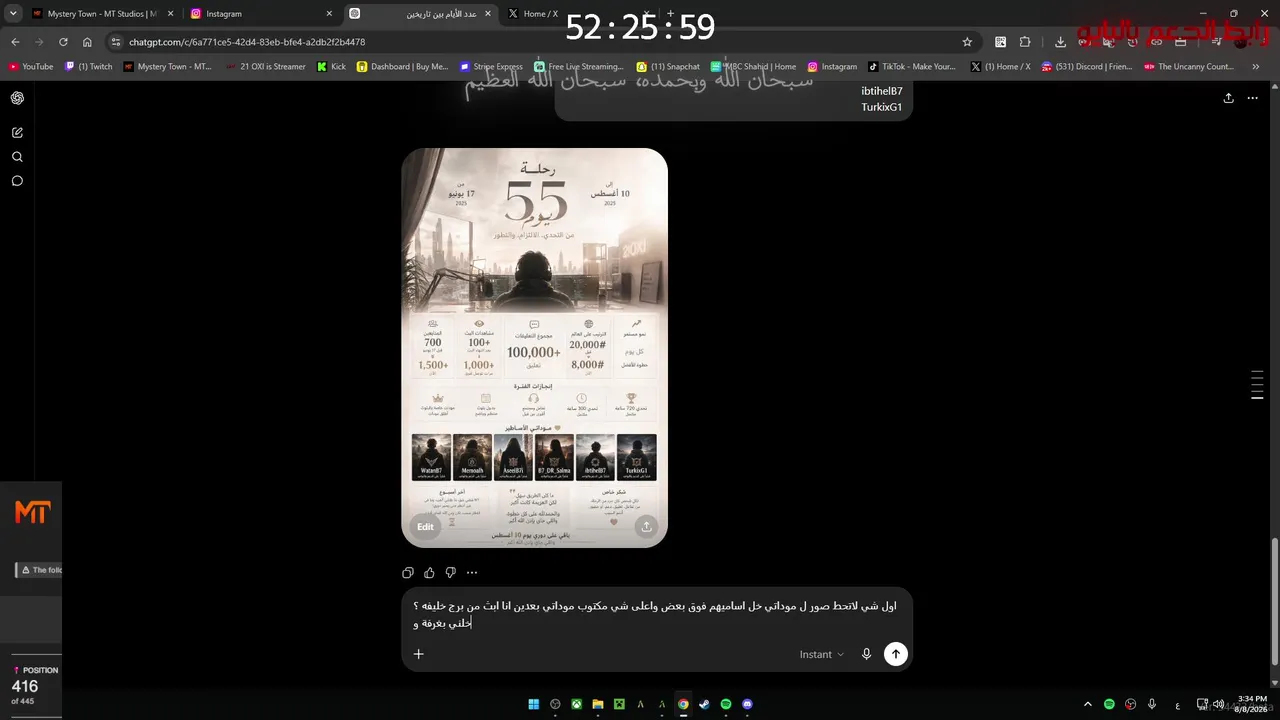Open the browser extensions puzzle icon
This screenshot has width=1280, height=720.
click(x=1025, y=42)
